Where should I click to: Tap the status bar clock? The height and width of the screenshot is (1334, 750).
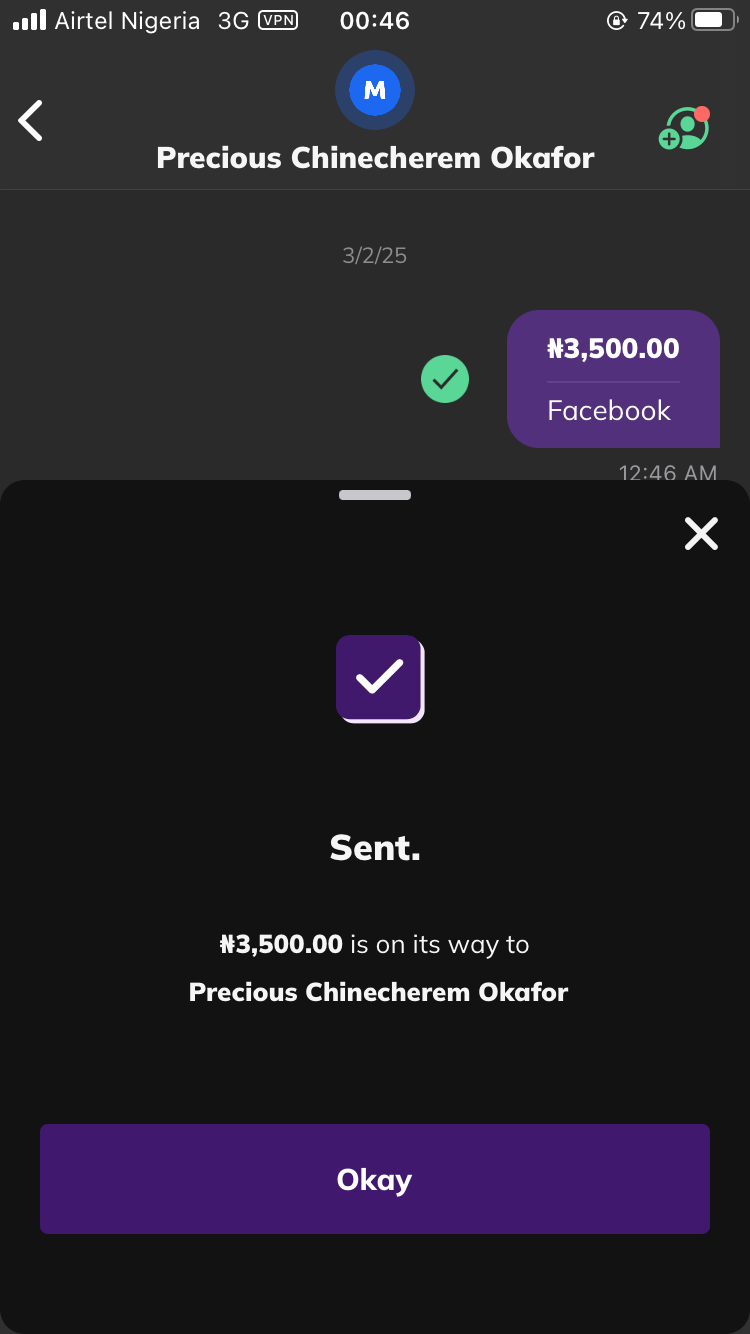pyautogui.click(x=375, y=20)
